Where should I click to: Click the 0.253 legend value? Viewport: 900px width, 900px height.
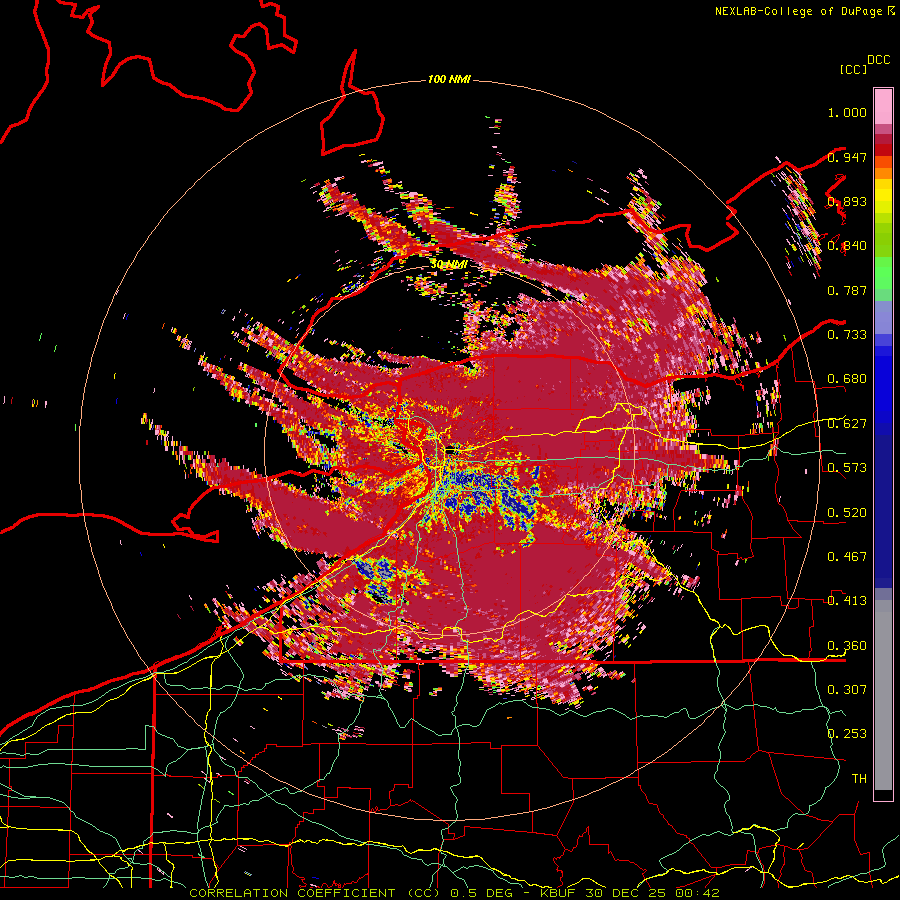(847, 734)
